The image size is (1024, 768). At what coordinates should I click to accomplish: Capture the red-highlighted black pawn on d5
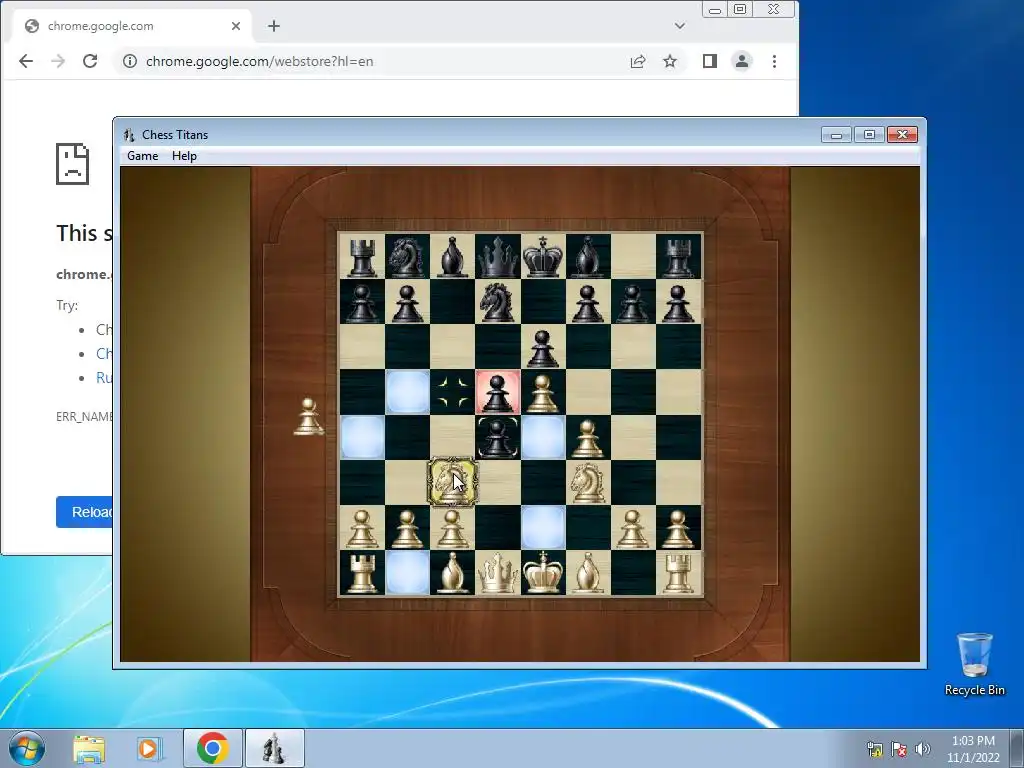(x=498, y=392)
